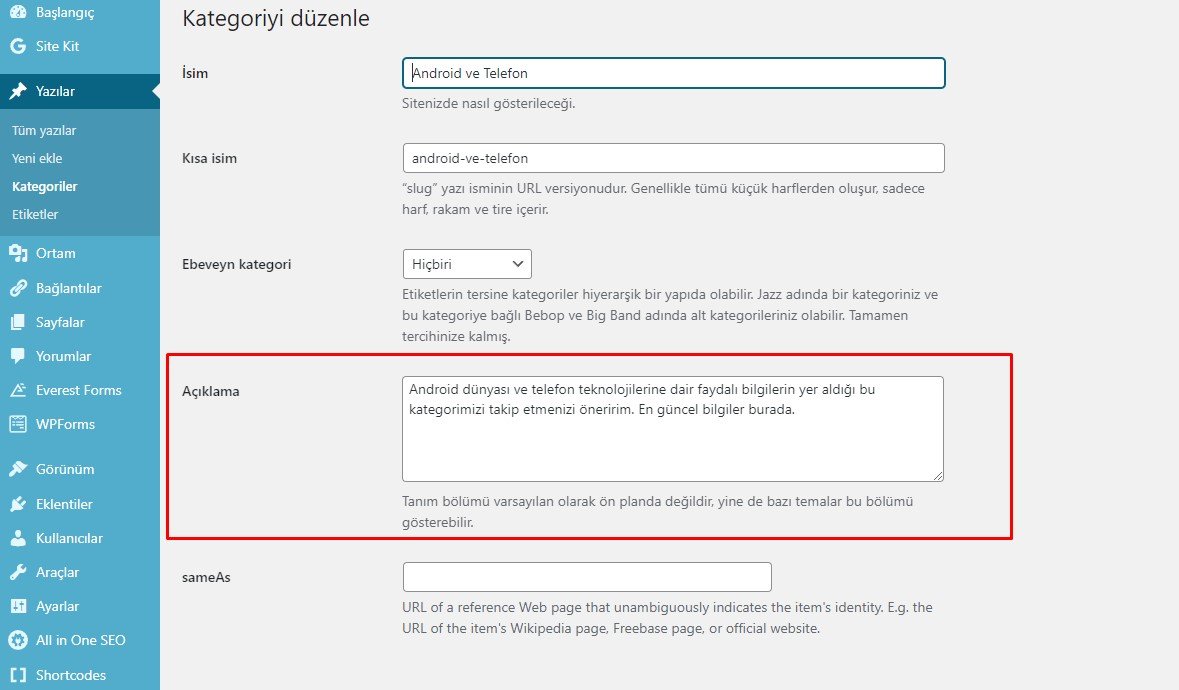Open the Ortam media icon
This screenshot has width=1179, height=690.
point(18,253)
